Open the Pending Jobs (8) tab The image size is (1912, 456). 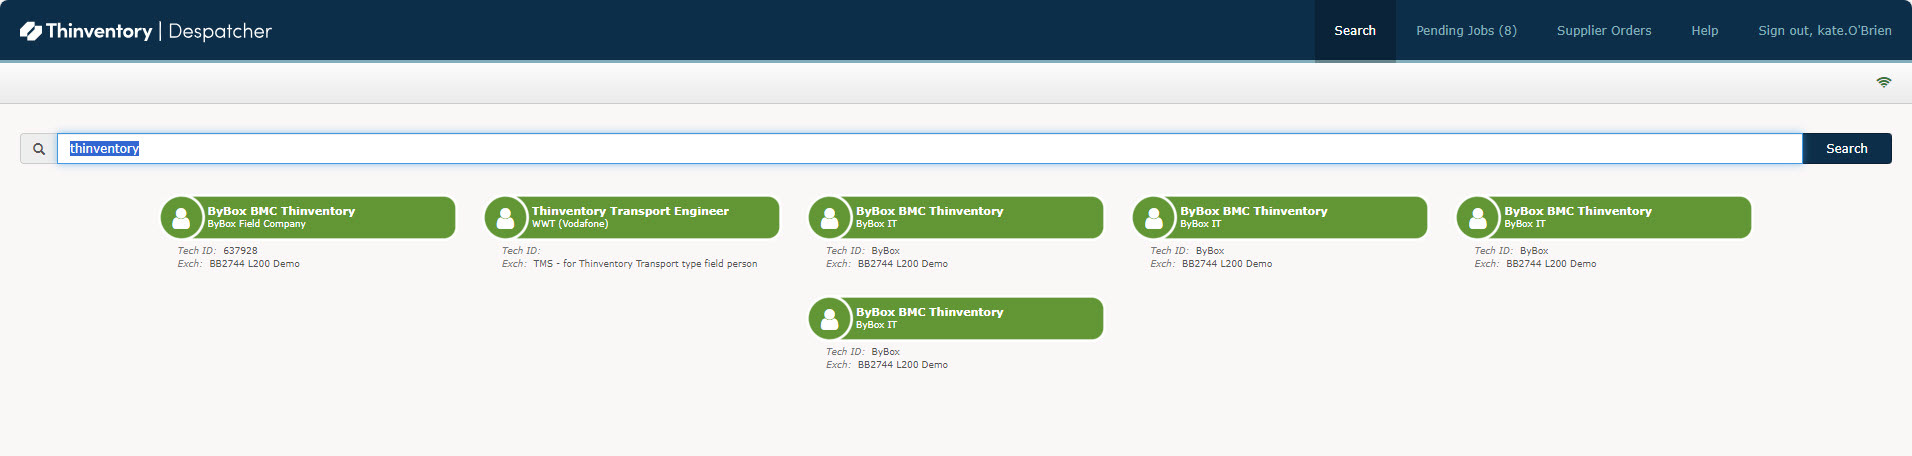pyautogui.click(x=1466, y=31)
